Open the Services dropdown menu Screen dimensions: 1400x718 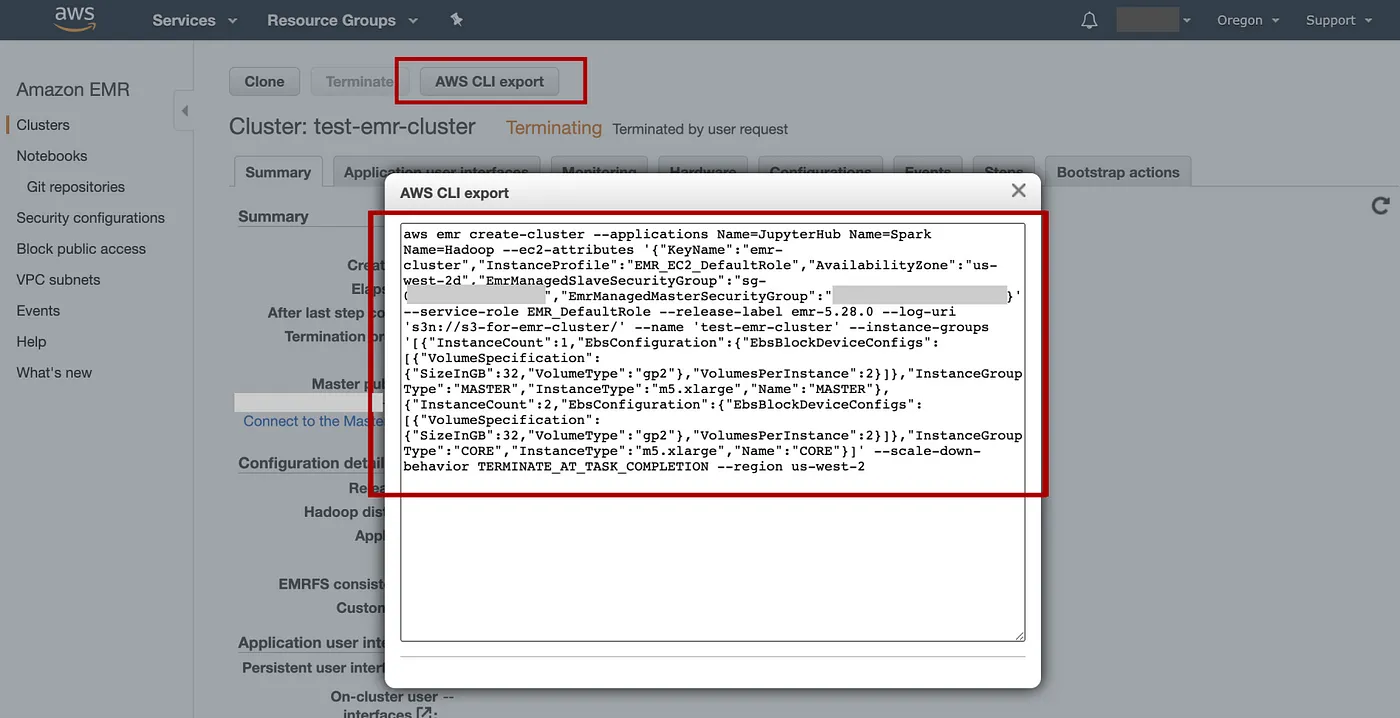pos(194,20)
